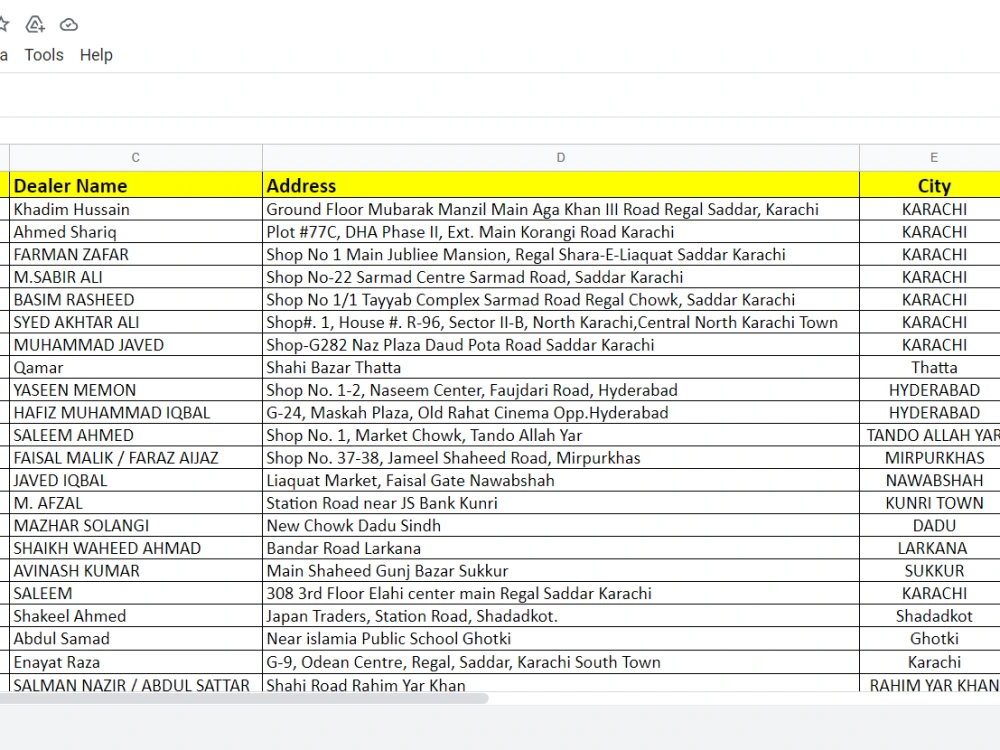Screen dimensions: 1000x750
Task: Select the SALMAN NAZIR / ABDUL SATTAR cell
Action: [x=136, y=684]
